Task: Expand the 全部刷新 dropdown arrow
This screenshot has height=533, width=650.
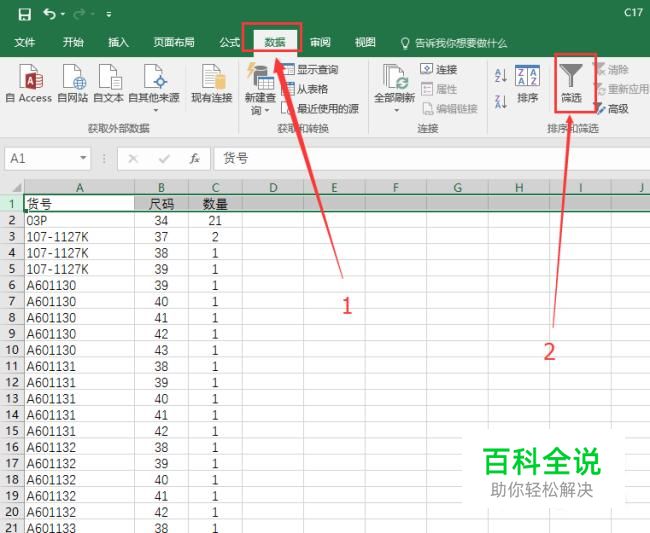Action: tap(396, 111)
